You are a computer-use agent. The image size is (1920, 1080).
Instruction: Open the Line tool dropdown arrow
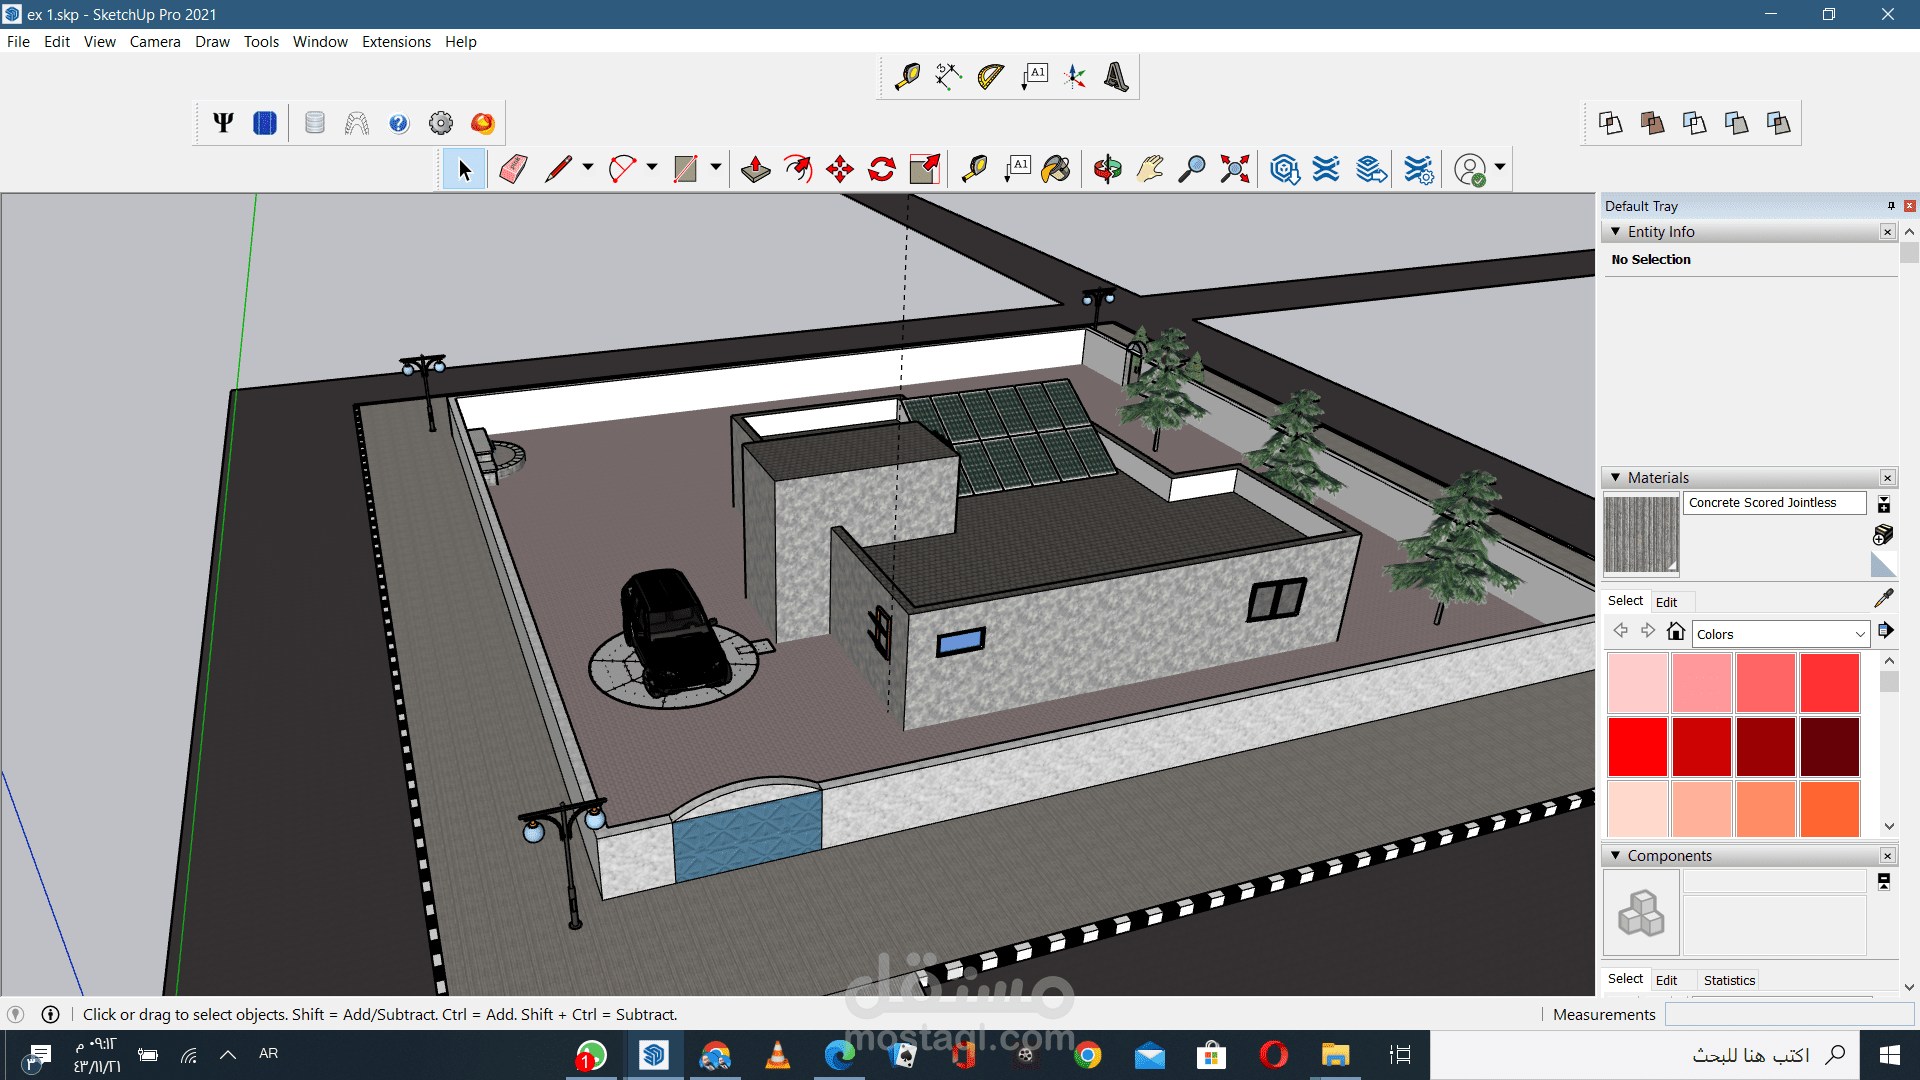pyautogui.click(x=588, y=168)
